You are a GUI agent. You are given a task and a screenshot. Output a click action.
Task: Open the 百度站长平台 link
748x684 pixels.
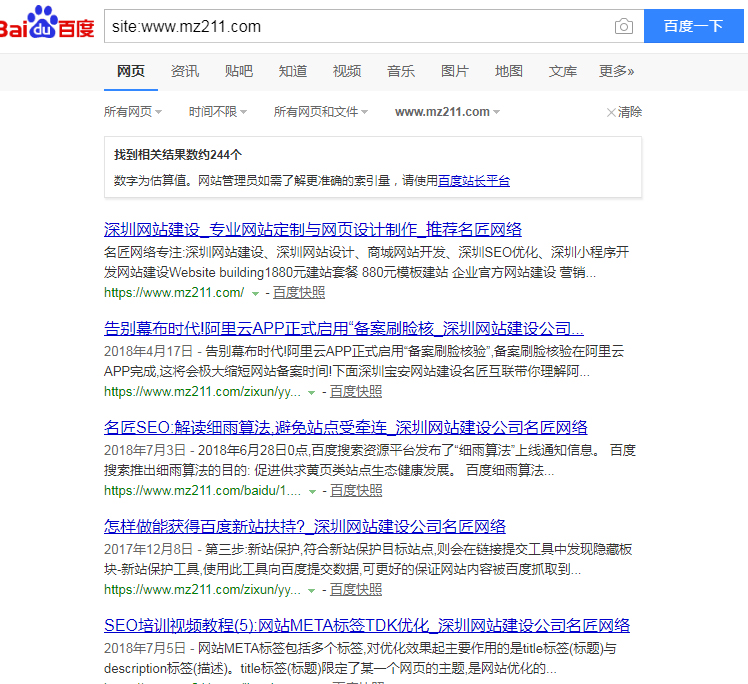pyautogui.click(x=474, y=181)
